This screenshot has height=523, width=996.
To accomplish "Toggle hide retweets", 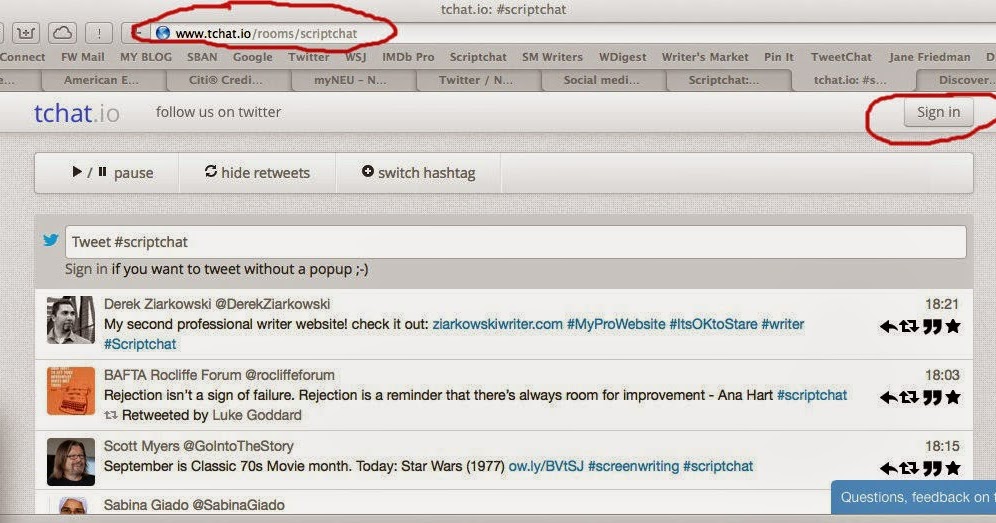I will point(257,173).
